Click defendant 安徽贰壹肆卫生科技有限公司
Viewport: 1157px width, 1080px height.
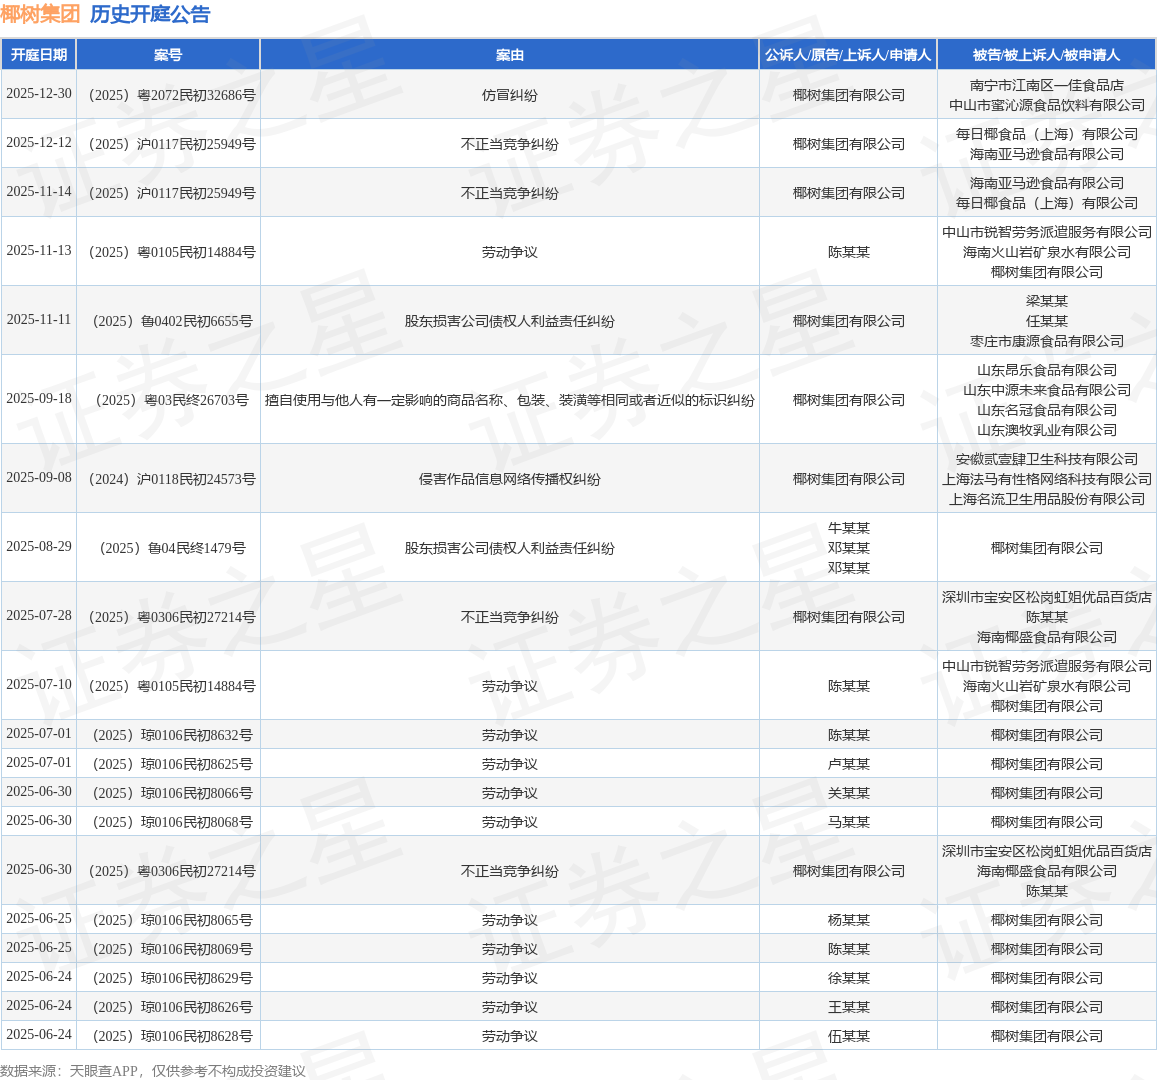pyautogui.click(x=1046, y=459)
